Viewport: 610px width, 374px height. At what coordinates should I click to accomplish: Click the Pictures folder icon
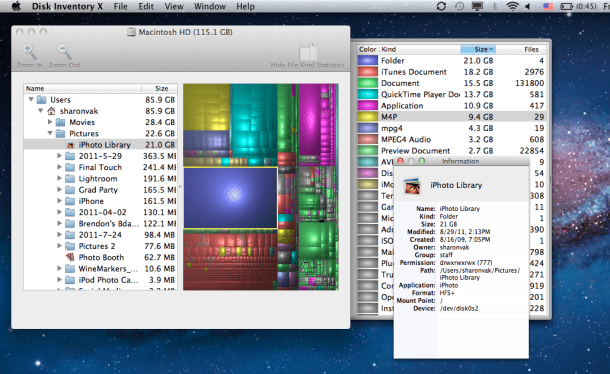(x=60, y=134)
